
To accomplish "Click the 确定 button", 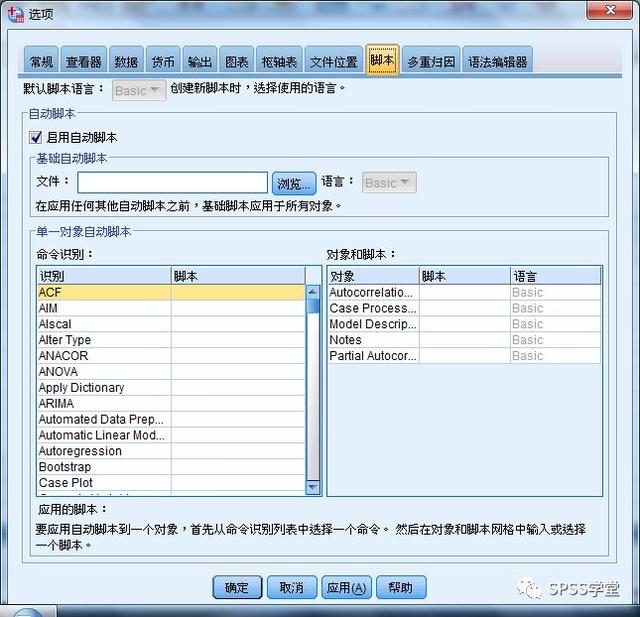I will coord(237,587).
